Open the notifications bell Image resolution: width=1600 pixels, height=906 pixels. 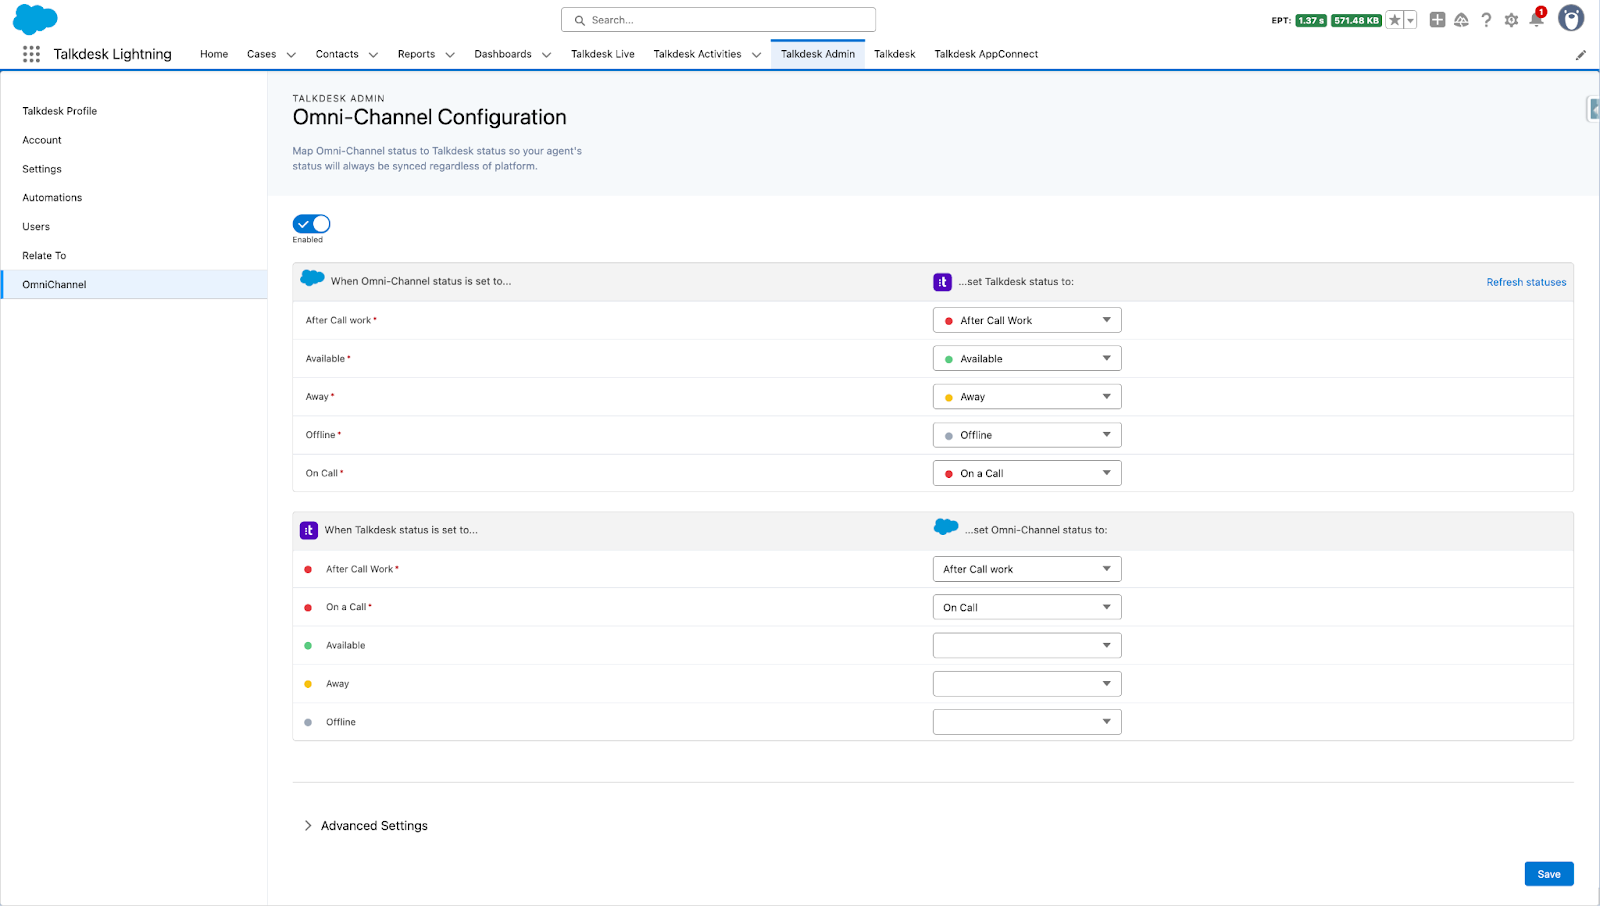click(x=1537, y=19)
